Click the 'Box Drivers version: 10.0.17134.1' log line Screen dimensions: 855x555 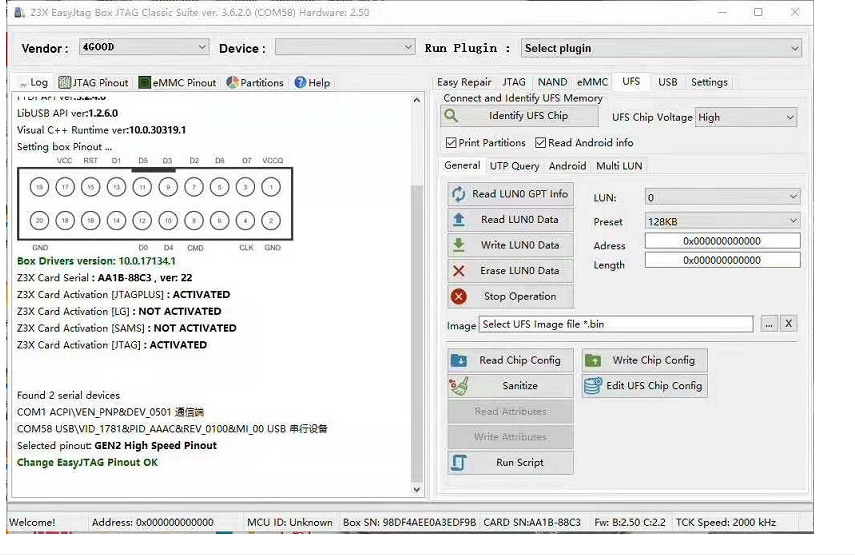(x=96, y=261)
